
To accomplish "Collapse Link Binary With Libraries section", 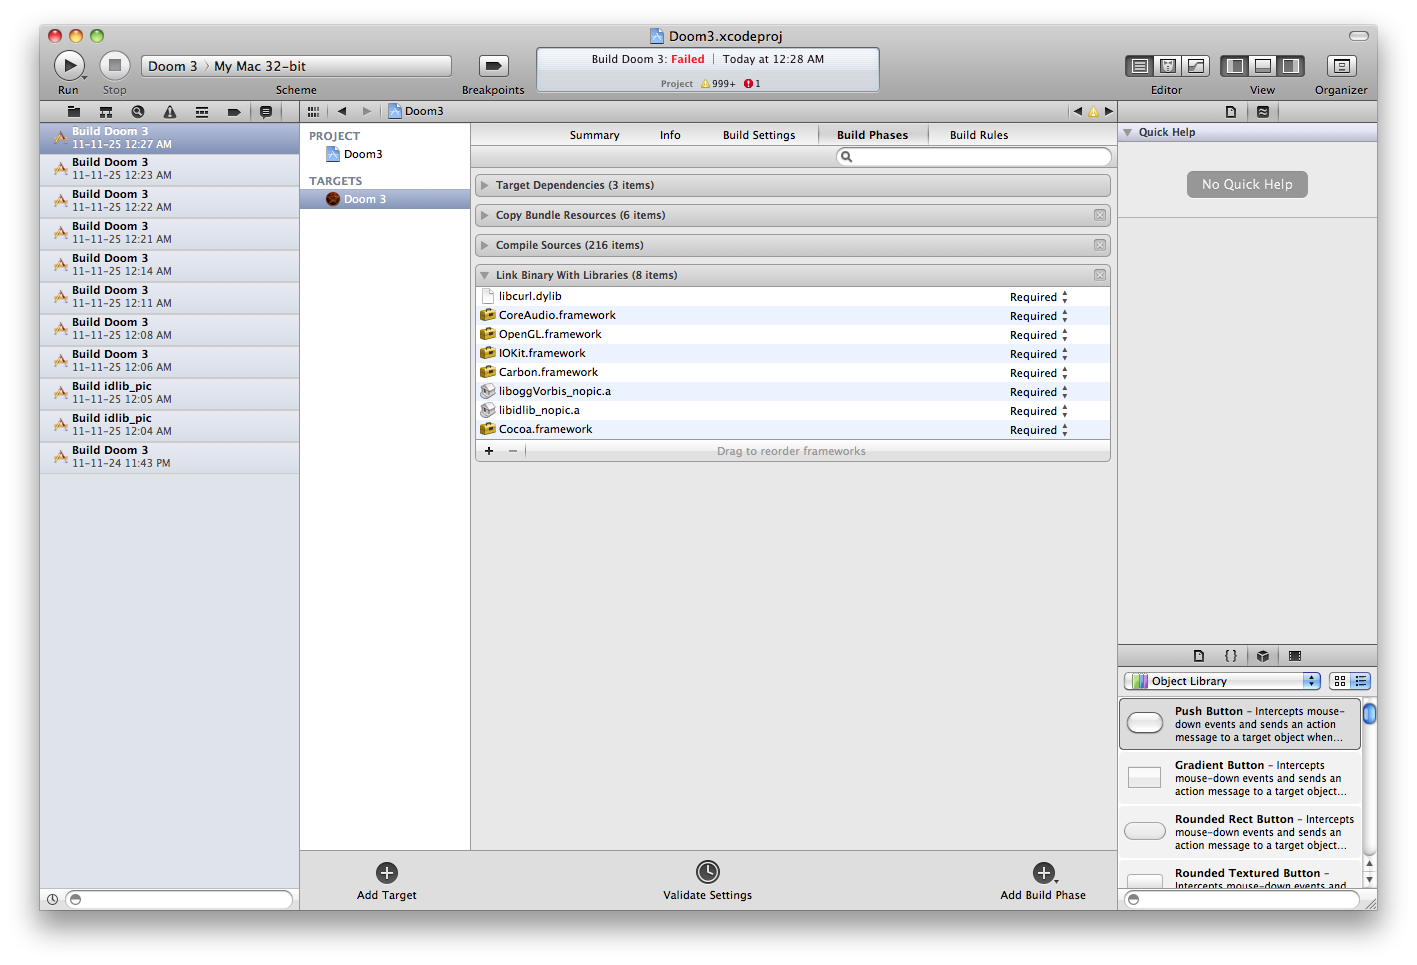I will point(485,275).
